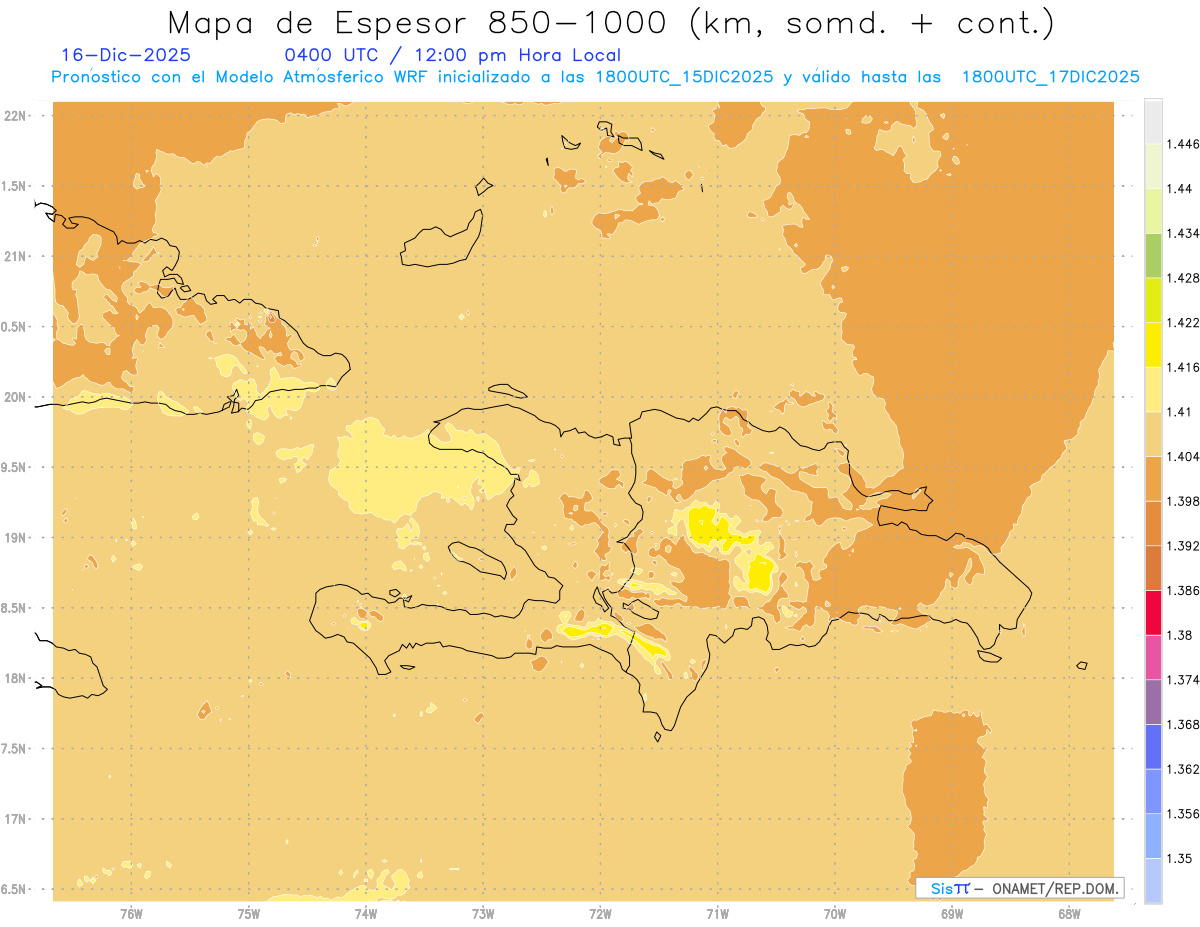Screen dimensions: 1200x927
Task: Click the colorbar value '1.434'
Action: pyautogui.click(x=1183, y=233)
